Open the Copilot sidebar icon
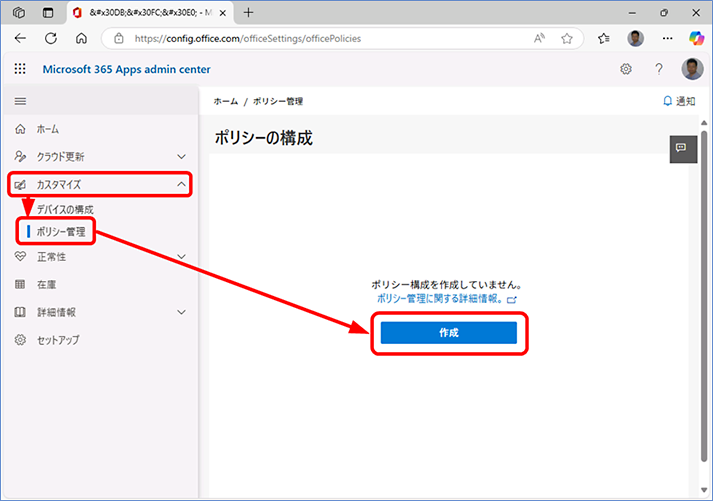This screenshot has width=713, height=501. click(696, 39)
